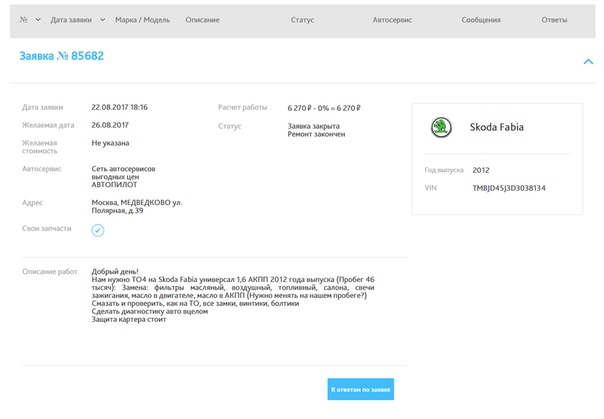Viewport: 604px width, 419px height.
Task: Click the year value 2012
Action: [481, 170]
